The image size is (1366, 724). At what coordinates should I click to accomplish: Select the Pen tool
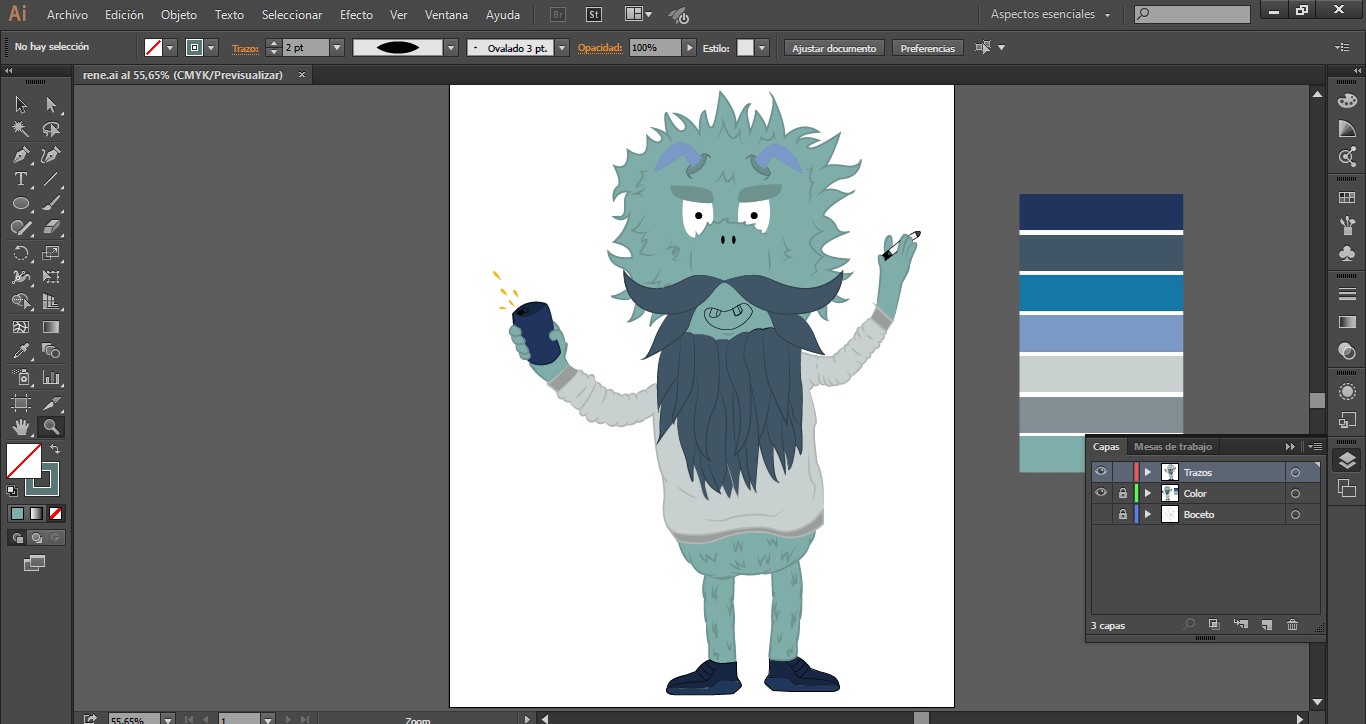[21, 155]
